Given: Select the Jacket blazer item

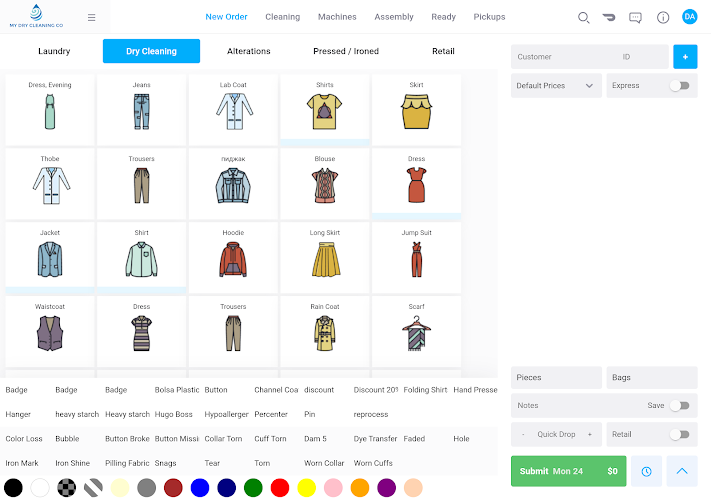Looking at the screenshot, I should point(50,257).
